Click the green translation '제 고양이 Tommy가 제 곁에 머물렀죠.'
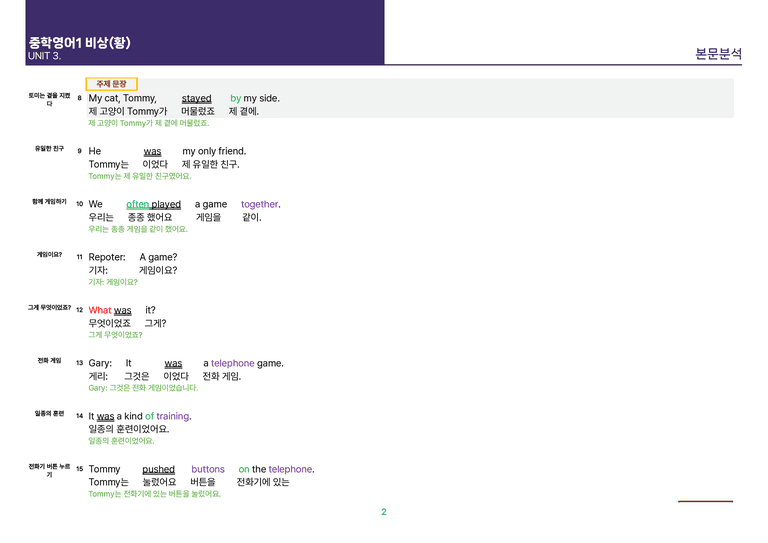The image size is (768, 543). click(x=148, y=123)
